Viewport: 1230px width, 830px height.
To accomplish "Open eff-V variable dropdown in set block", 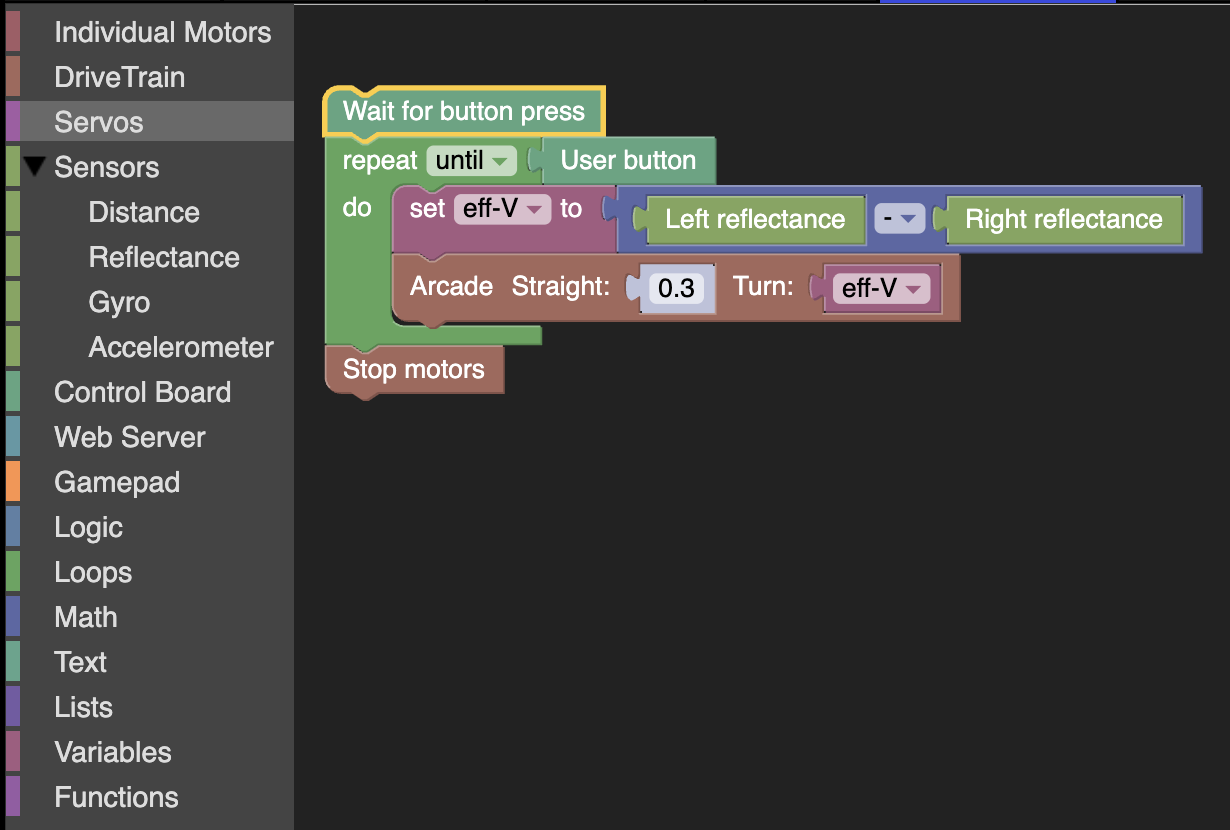I will coord(502,208).
